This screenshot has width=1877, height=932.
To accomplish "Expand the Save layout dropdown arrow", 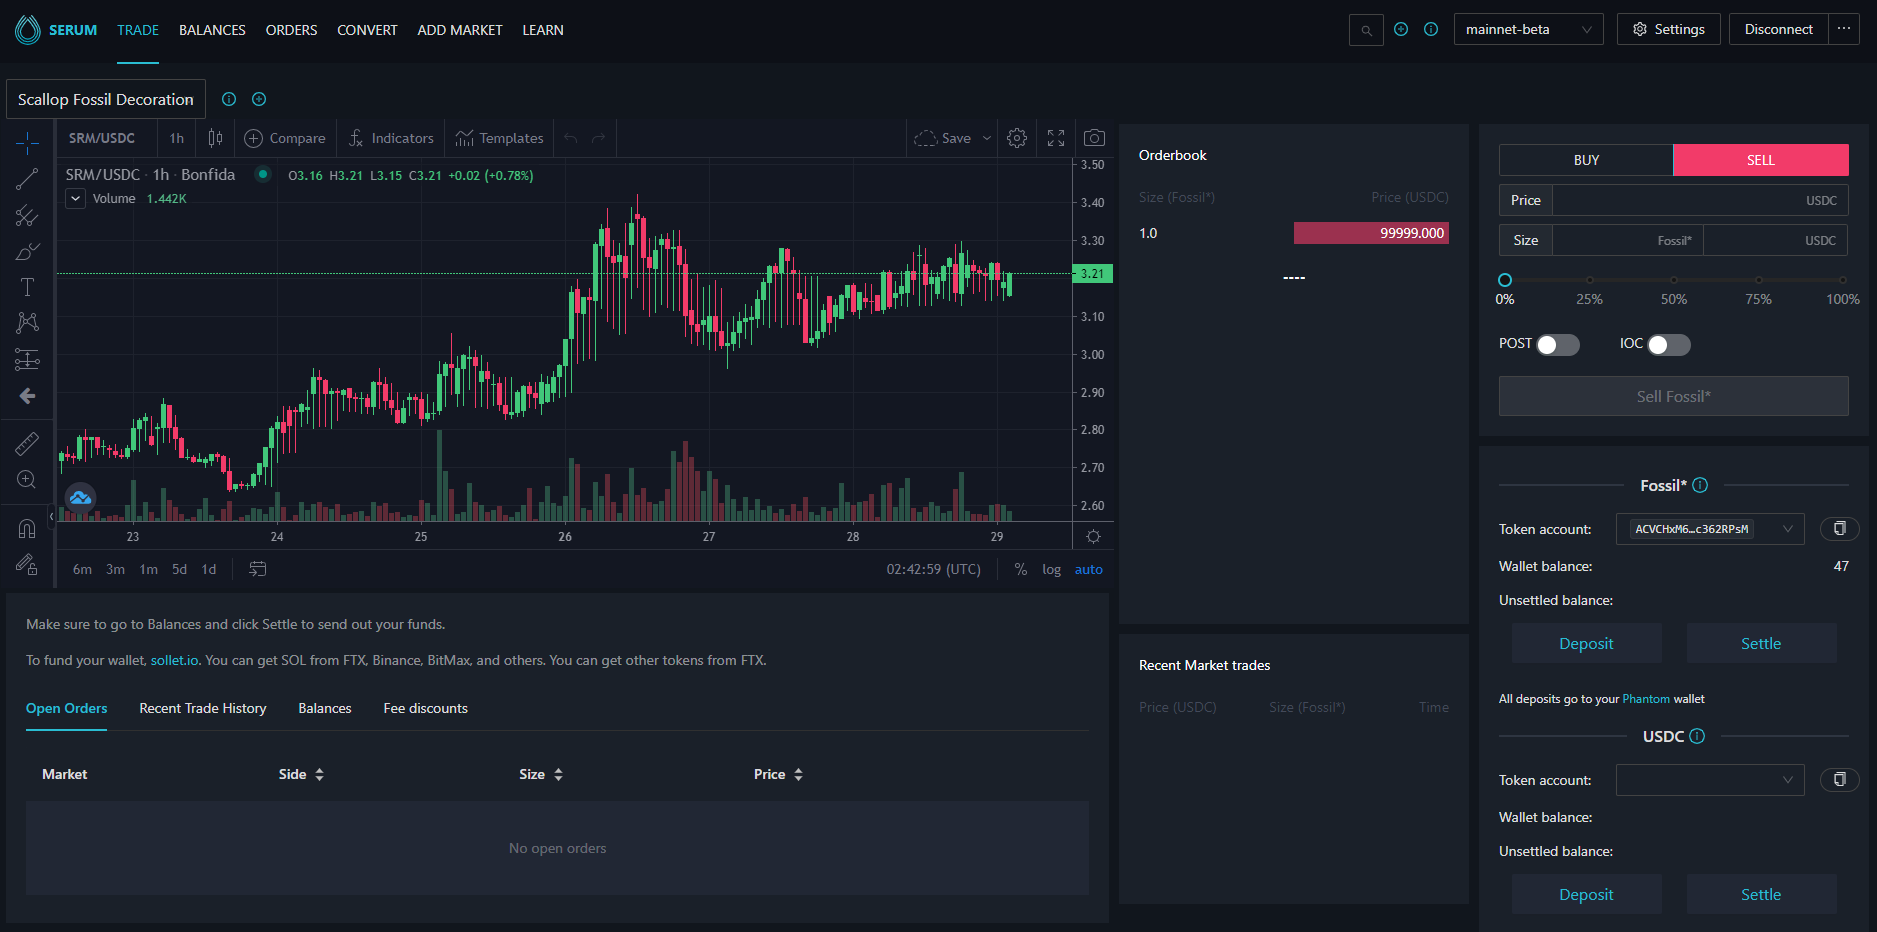I will coord(987,138).
